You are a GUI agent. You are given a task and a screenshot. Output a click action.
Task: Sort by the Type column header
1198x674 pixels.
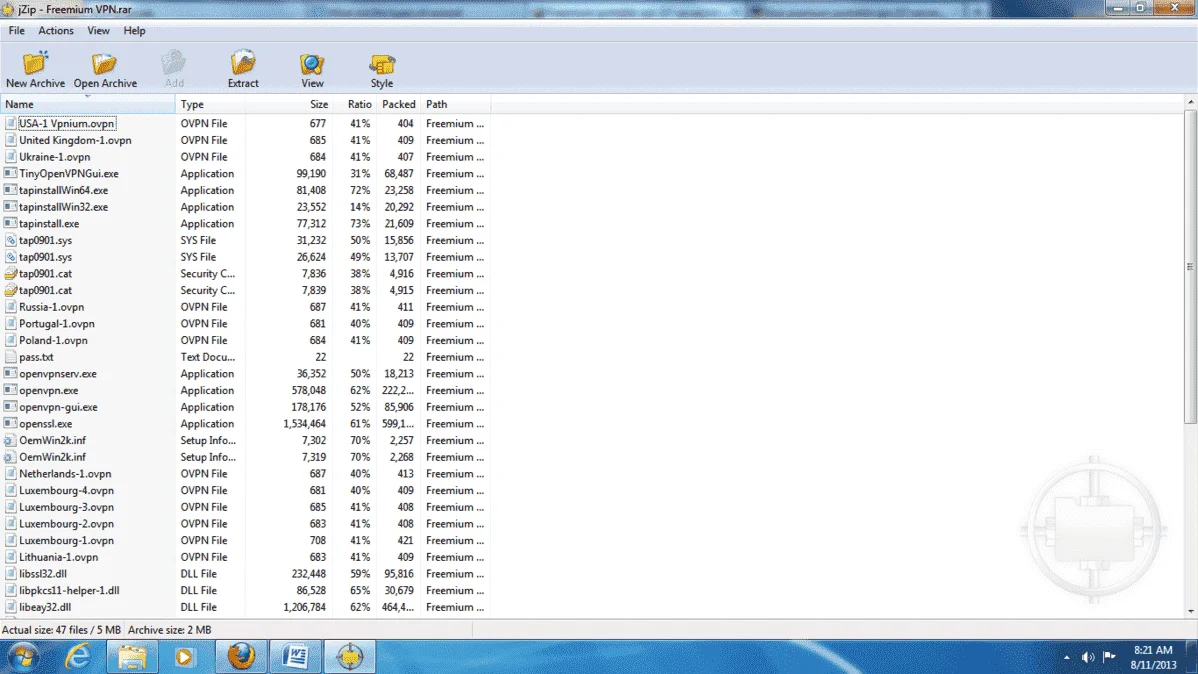click(210, 104)
